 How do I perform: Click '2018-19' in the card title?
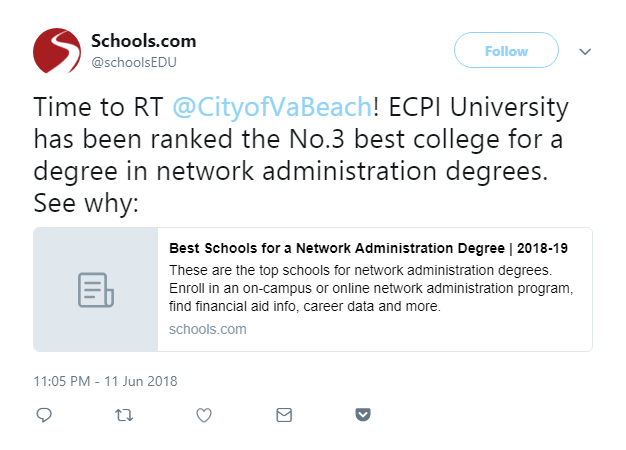pyautogui.click(x=542, y=248)
